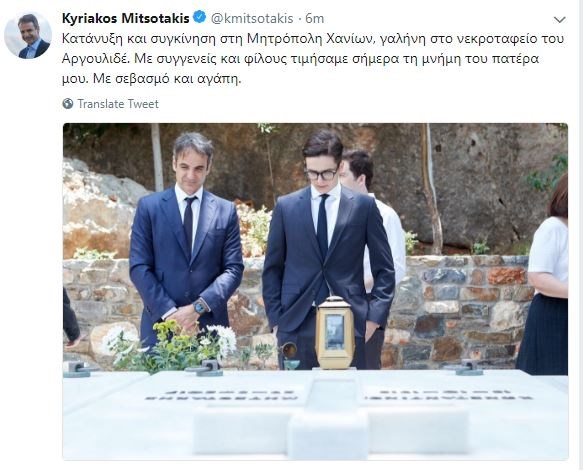Expand the tweet options chevron
583x470 pixels.
pos(560,19)
